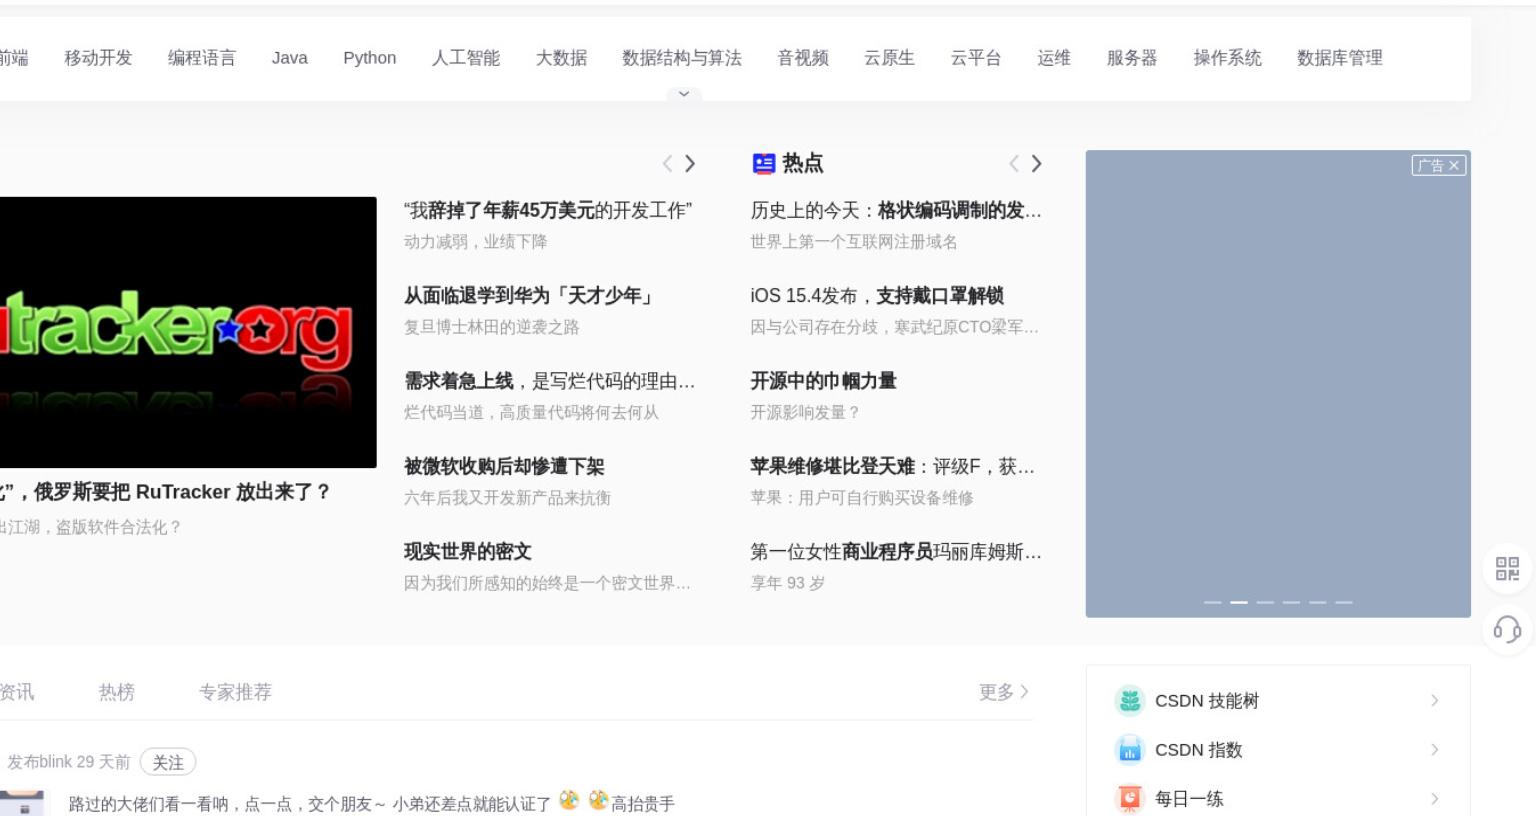Click subtitle 享年 93 岁
Viewport: 1536px width, 816px height.
coord(788,583)
